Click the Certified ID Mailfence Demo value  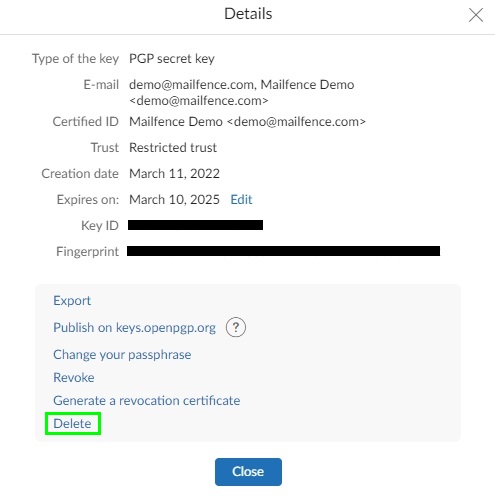click(247, 122)
